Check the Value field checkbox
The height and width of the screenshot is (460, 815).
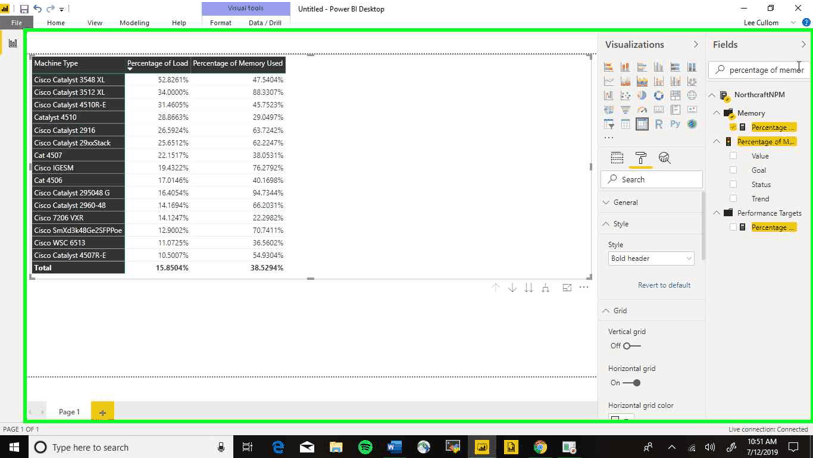[733, 156]
